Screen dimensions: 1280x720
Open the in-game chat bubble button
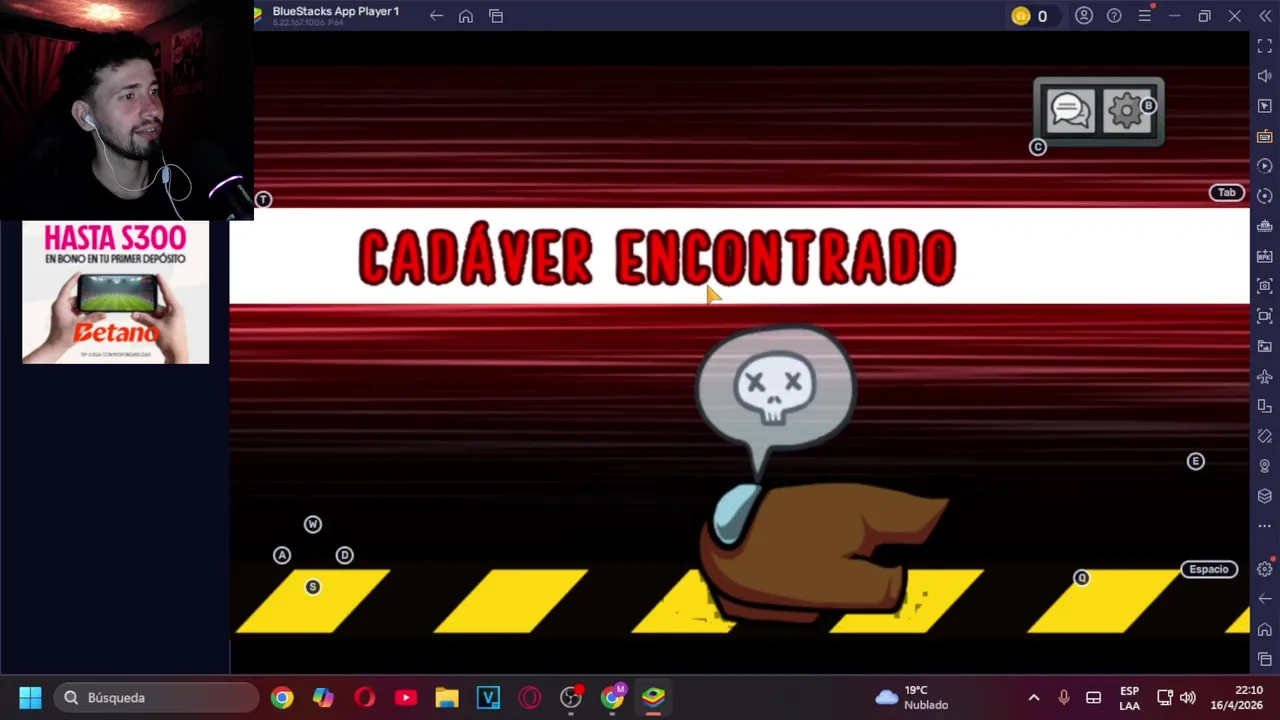(1070, 111)
